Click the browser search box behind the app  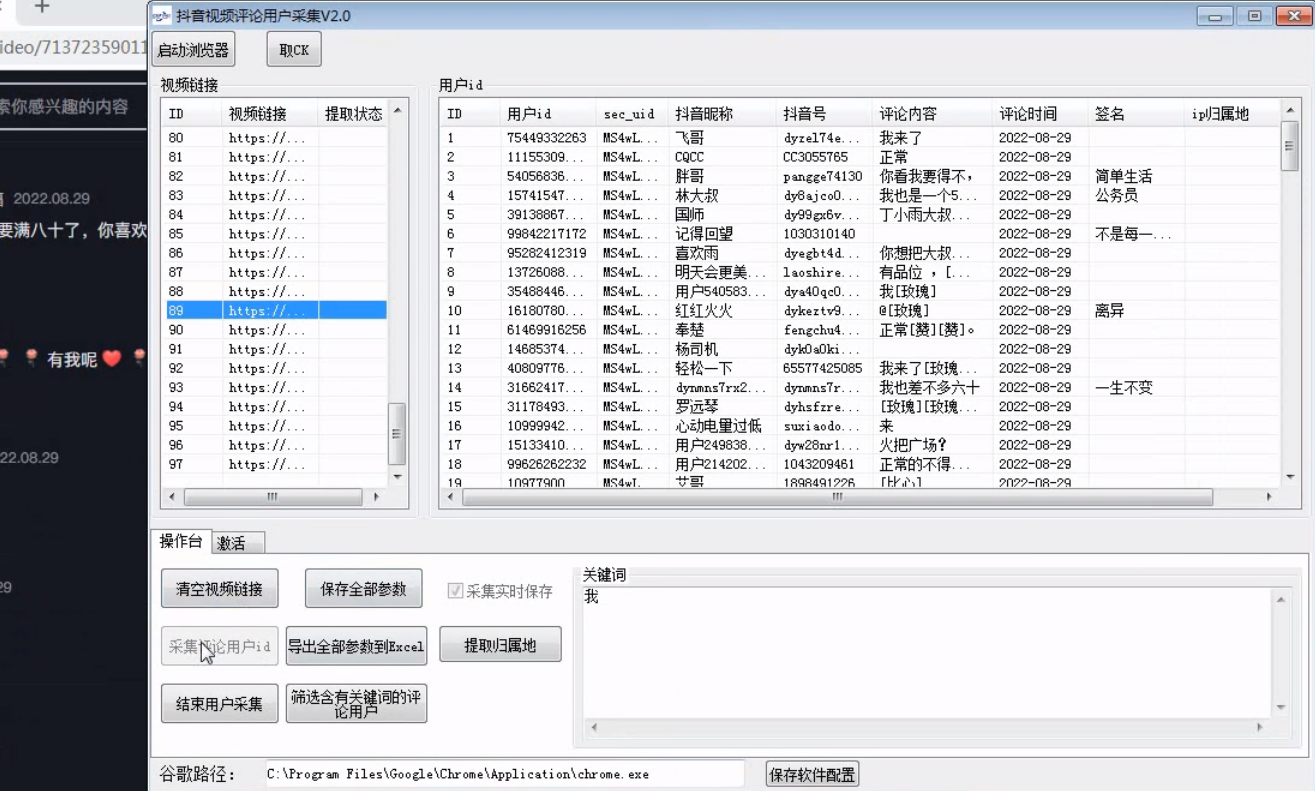74,107
